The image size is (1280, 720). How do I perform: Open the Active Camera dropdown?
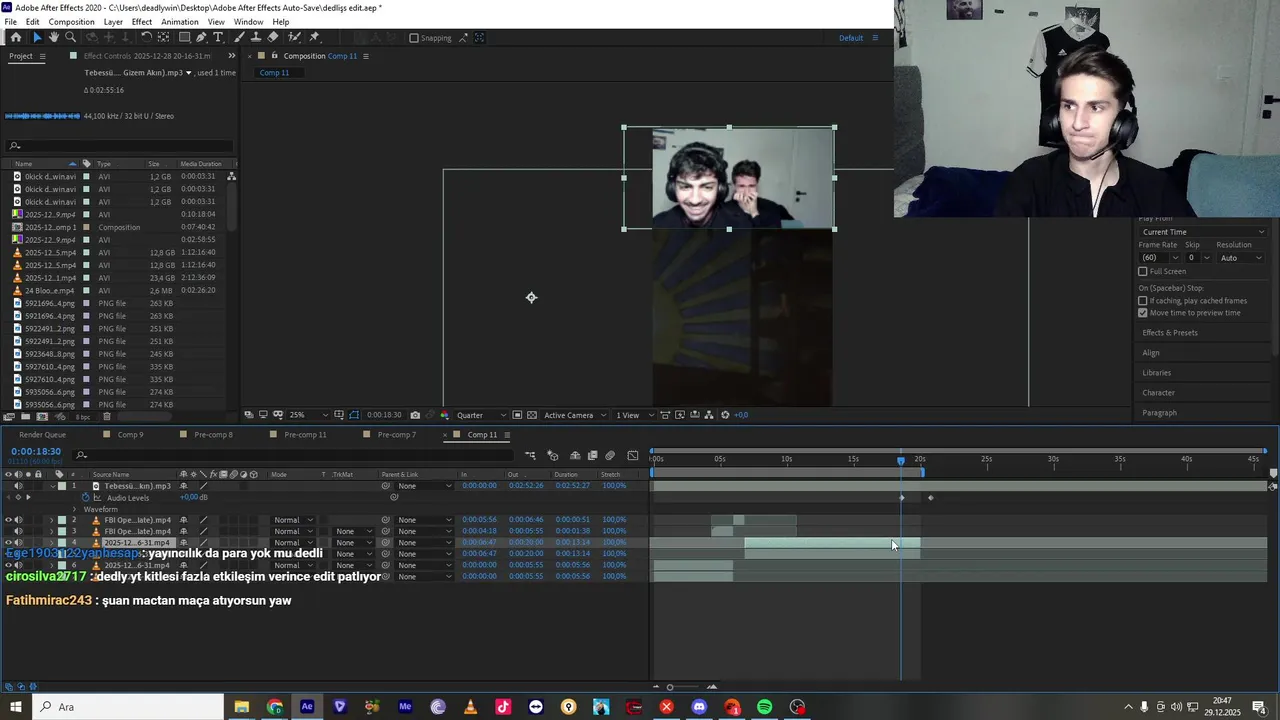point(574,415)
